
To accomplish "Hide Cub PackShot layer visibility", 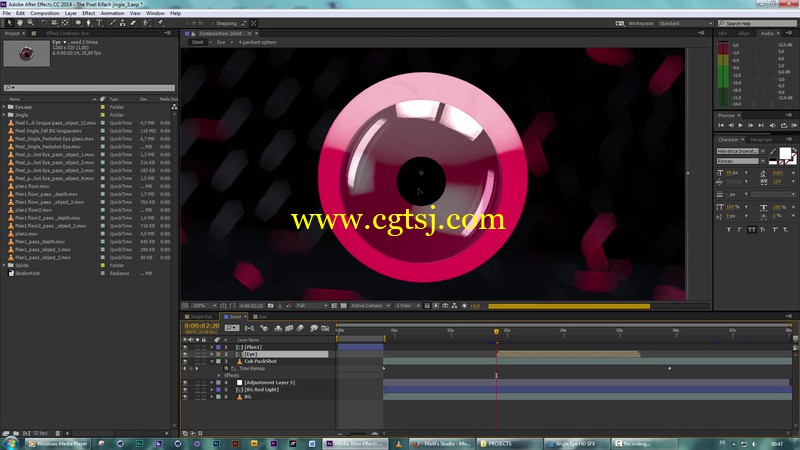I will [x=185, y=361].
